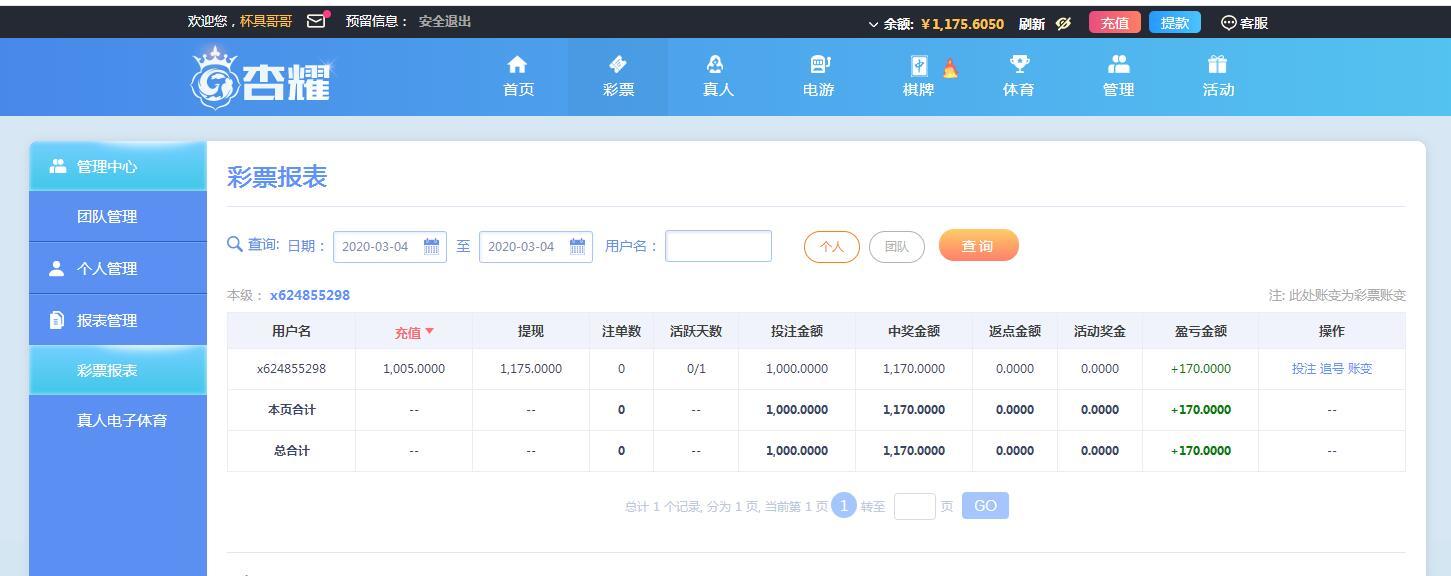Open start date calendar picker
Viewport: 1451px width, 576px height.
(x=432, y=246)
